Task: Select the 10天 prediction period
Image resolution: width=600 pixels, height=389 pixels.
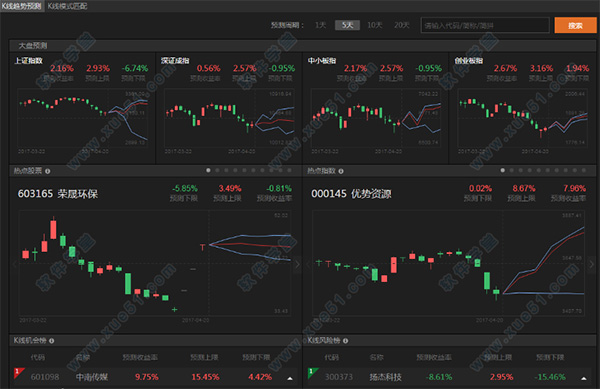Action: pyautogui.click(x=375, y=25)
